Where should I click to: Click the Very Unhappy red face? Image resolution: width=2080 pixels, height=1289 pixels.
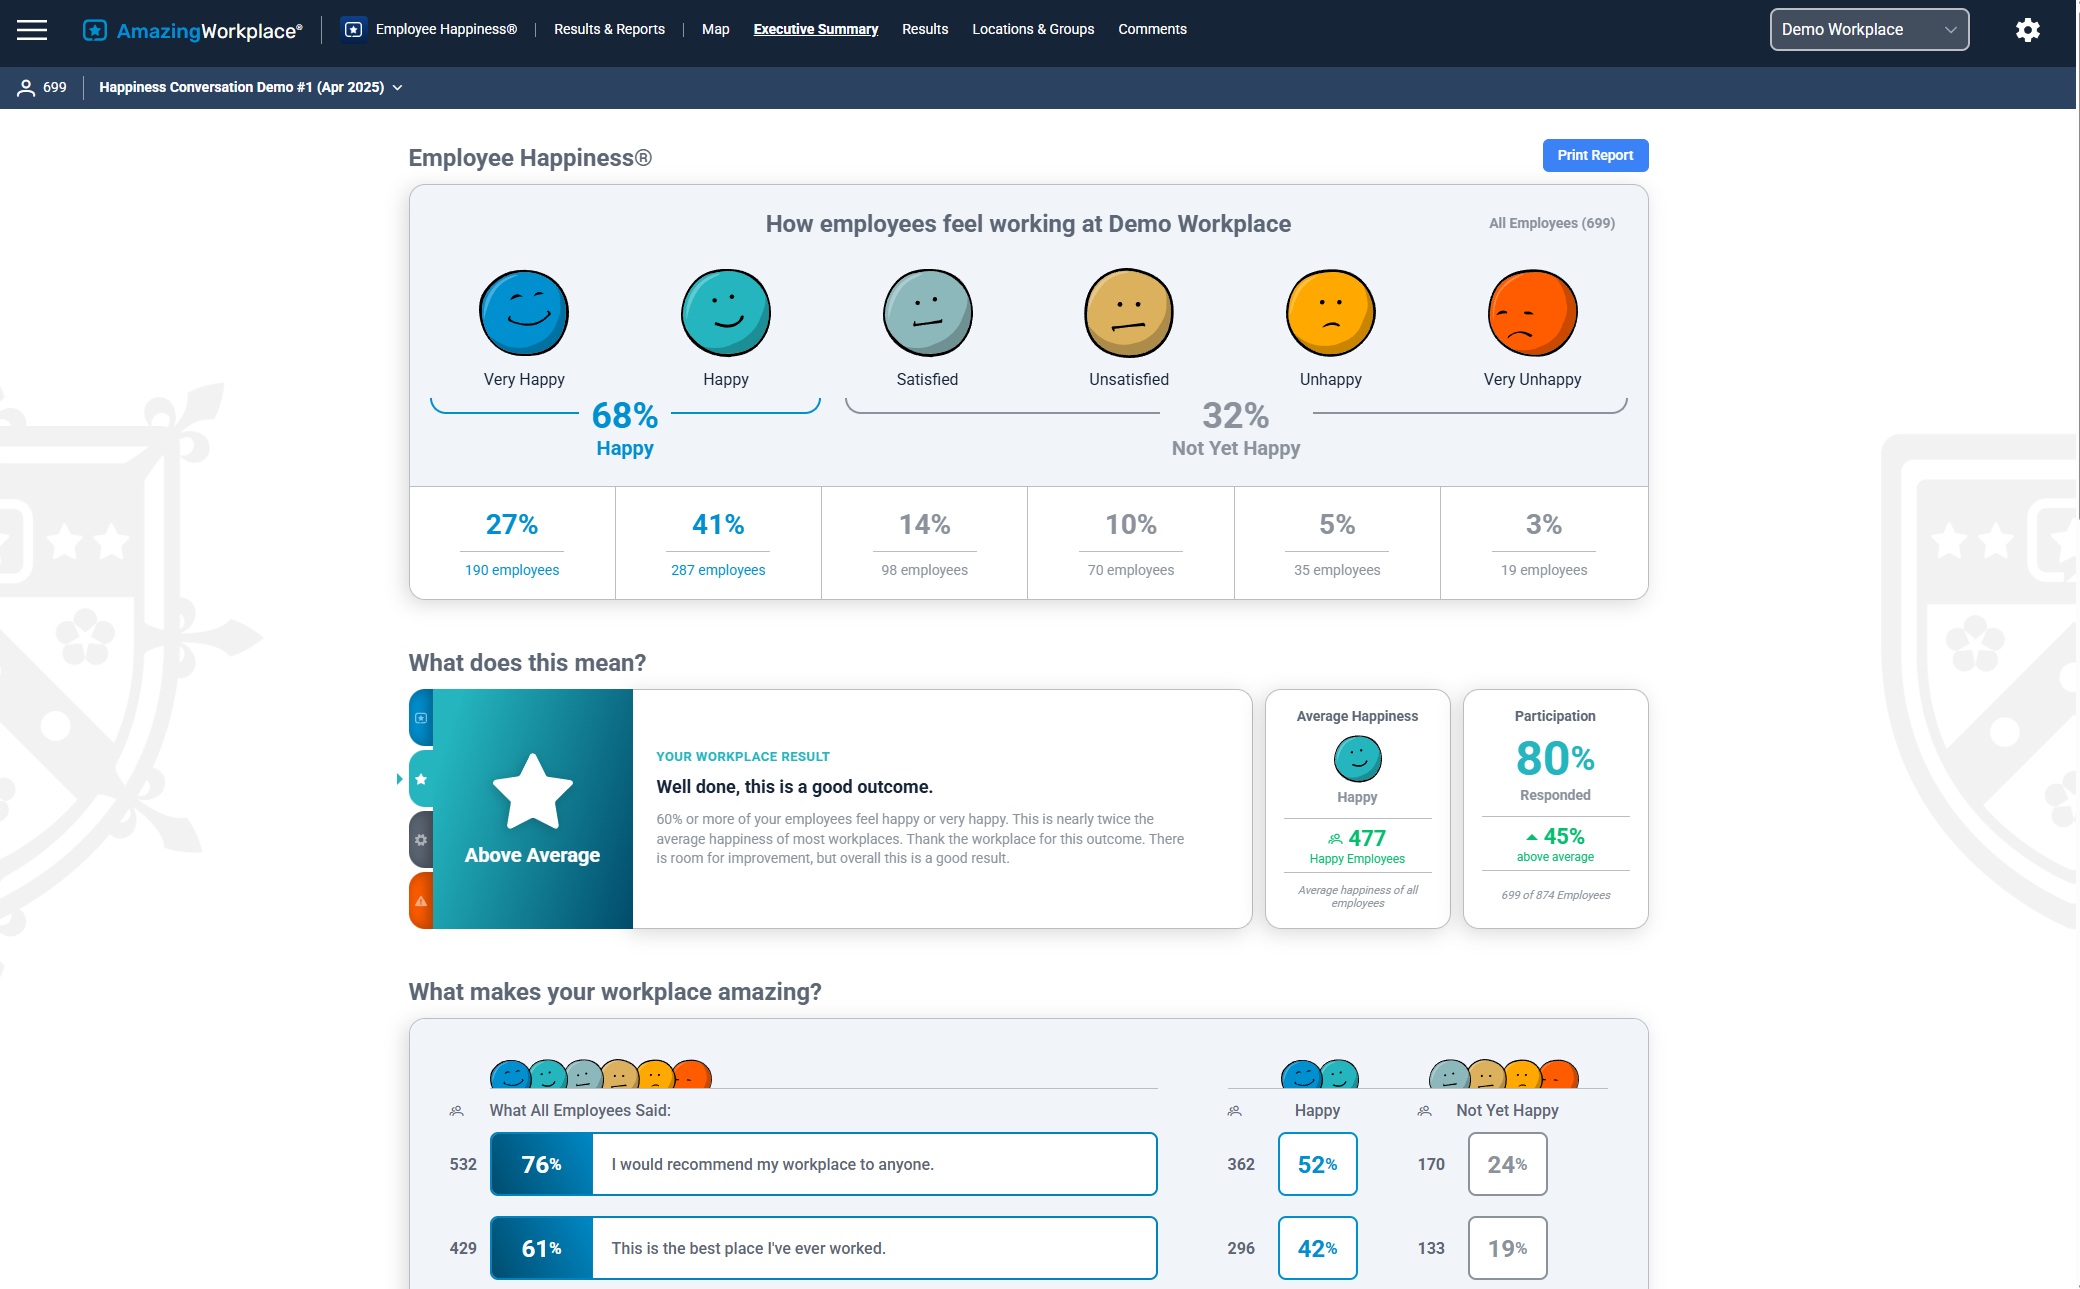[1532, 313]
